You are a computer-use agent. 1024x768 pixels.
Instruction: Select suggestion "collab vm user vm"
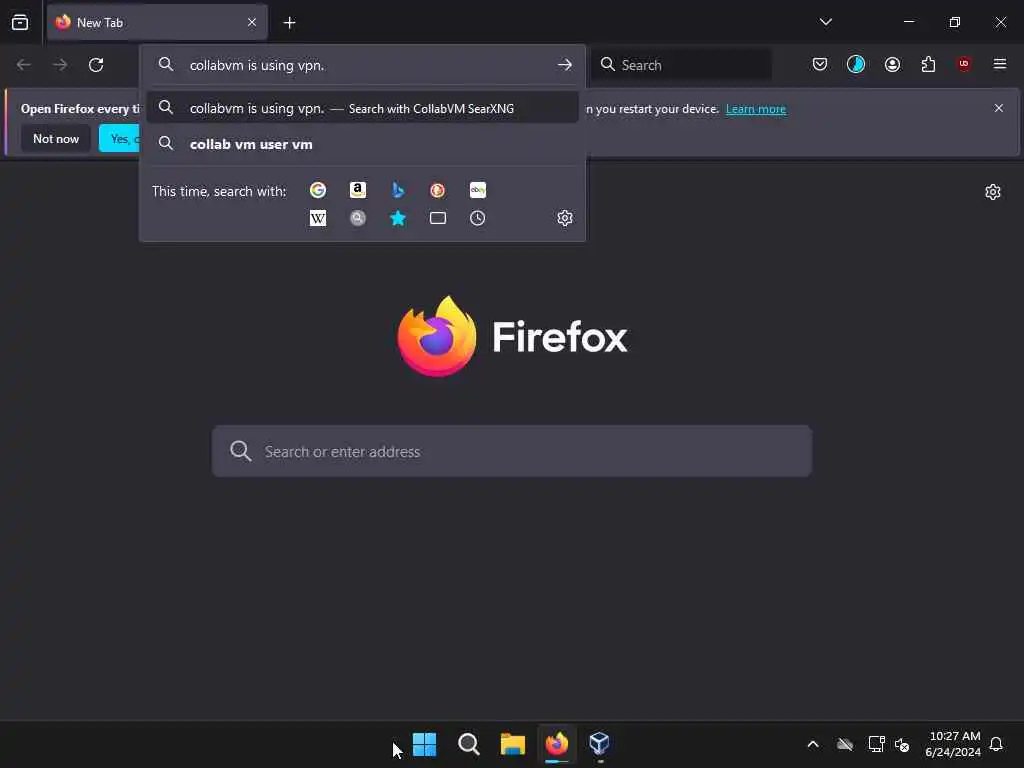[x=362, y=144]
